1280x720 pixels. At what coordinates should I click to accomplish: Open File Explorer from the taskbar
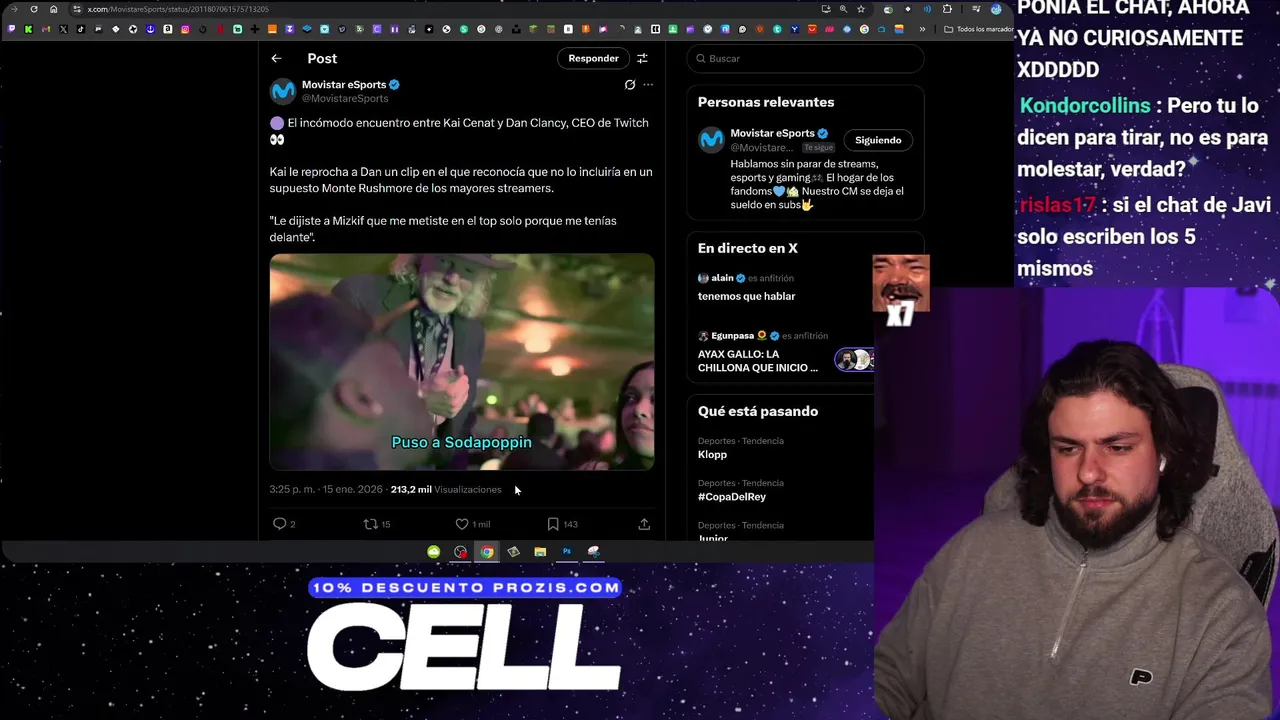tap(540, 552)
